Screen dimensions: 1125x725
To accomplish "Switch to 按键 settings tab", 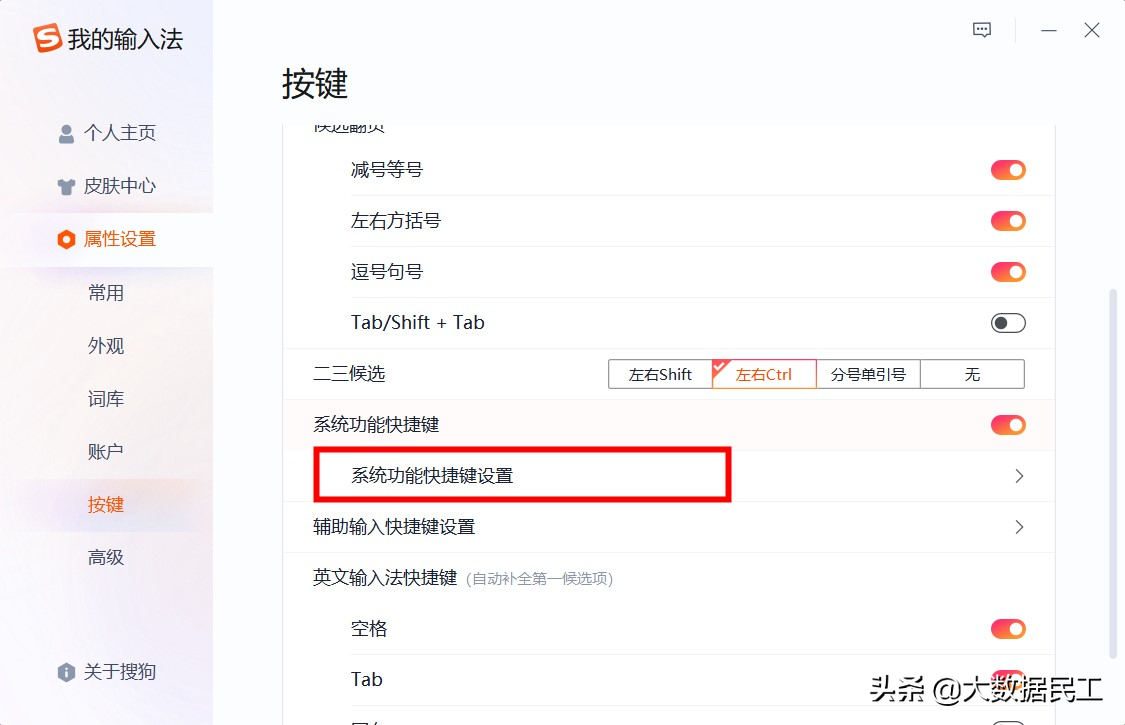I will pyautogui.click(x=106, y=505).
